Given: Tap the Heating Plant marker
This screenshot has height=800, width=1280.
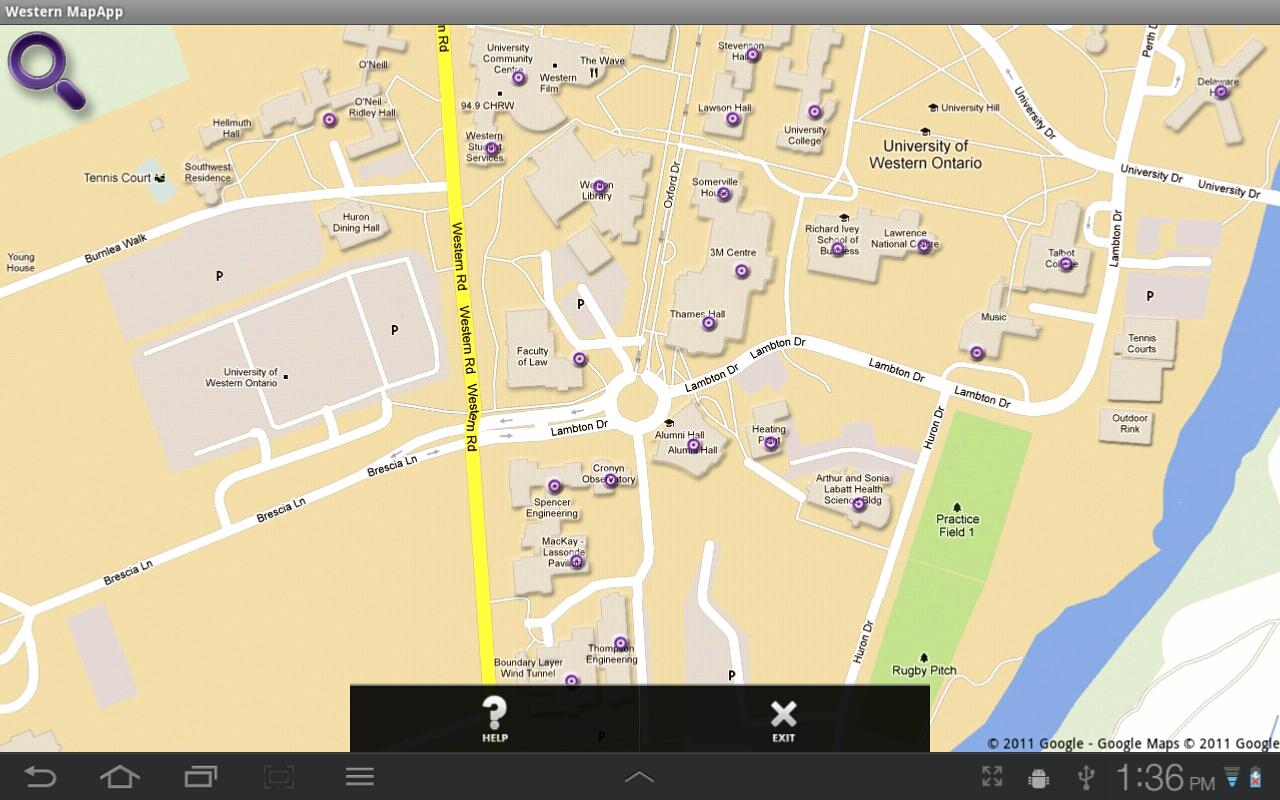Looking at the screenshot, I should pyautogui.click(x=770, y=443).
